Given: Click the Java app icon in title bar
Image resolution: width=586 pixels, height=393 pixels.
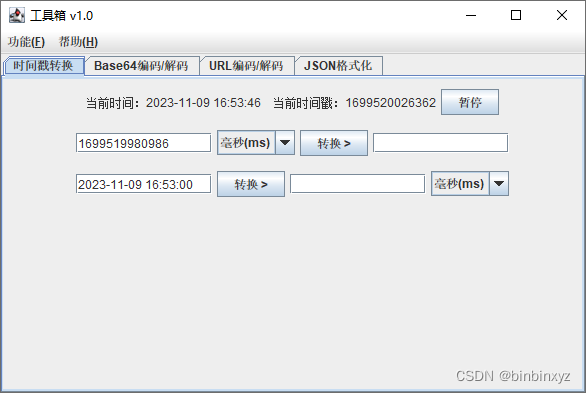Looking at the screenshot, I should point(17,15).
